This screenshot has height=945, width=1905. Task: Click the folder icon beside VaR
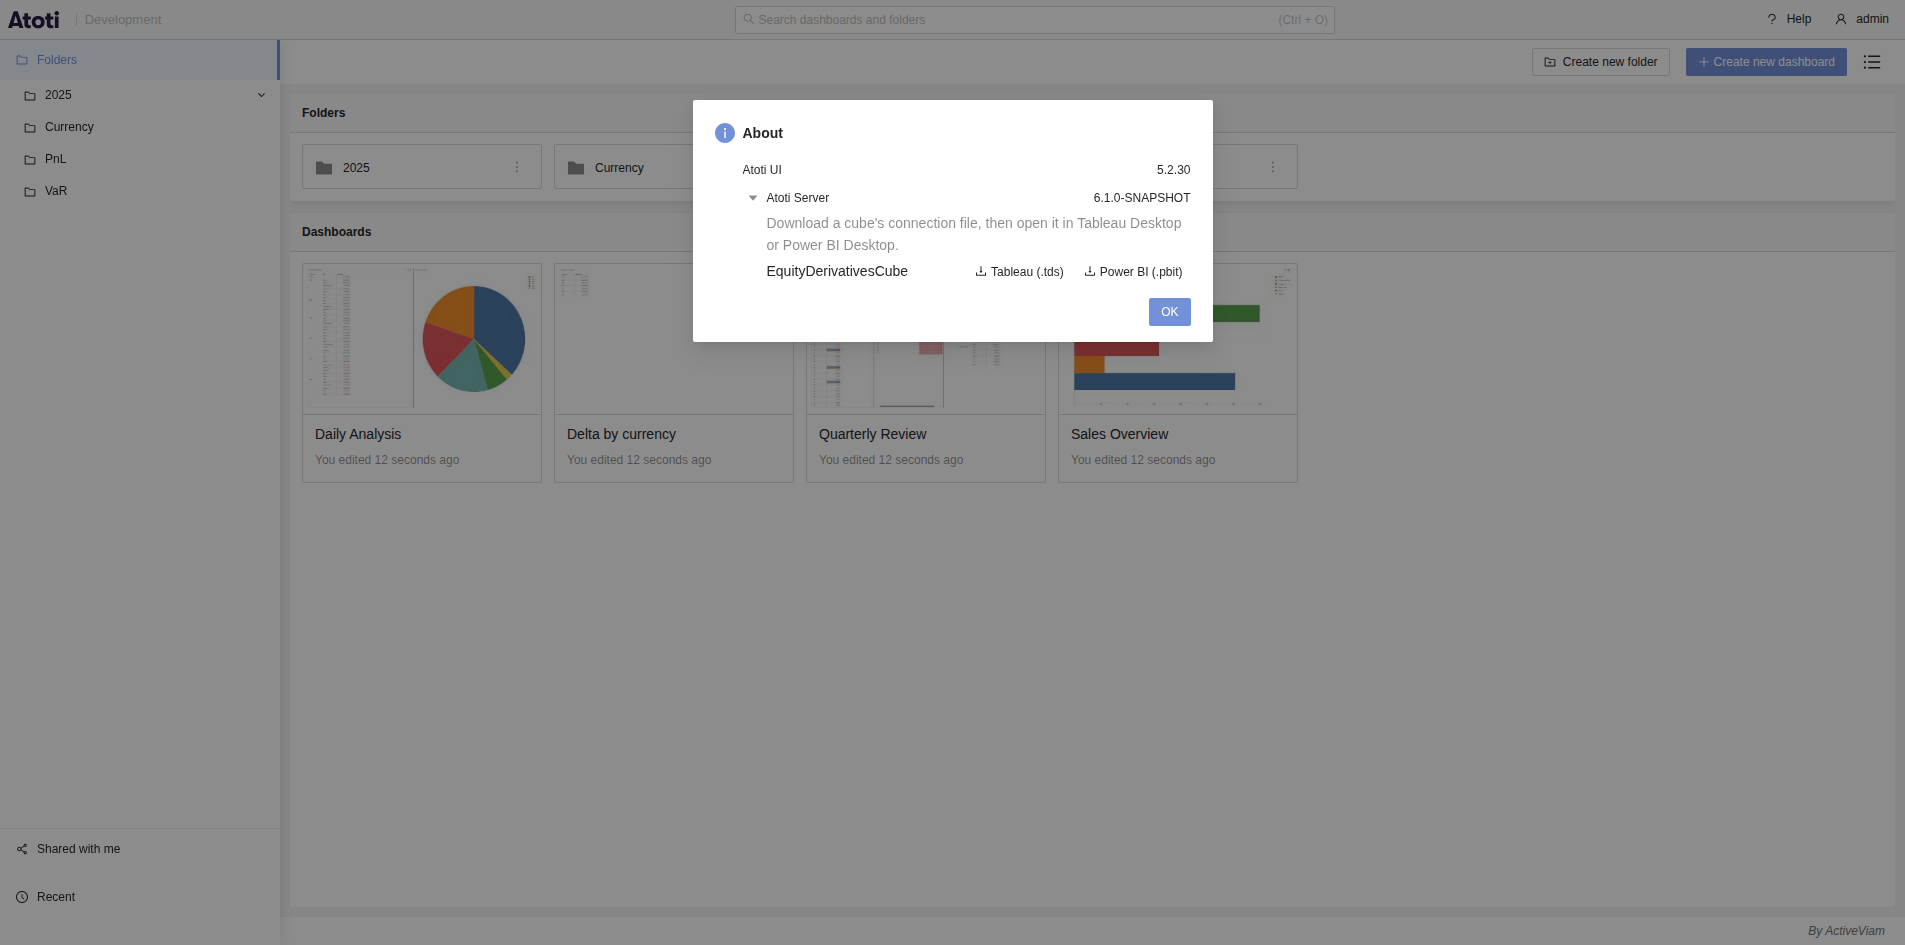point(30,192)
